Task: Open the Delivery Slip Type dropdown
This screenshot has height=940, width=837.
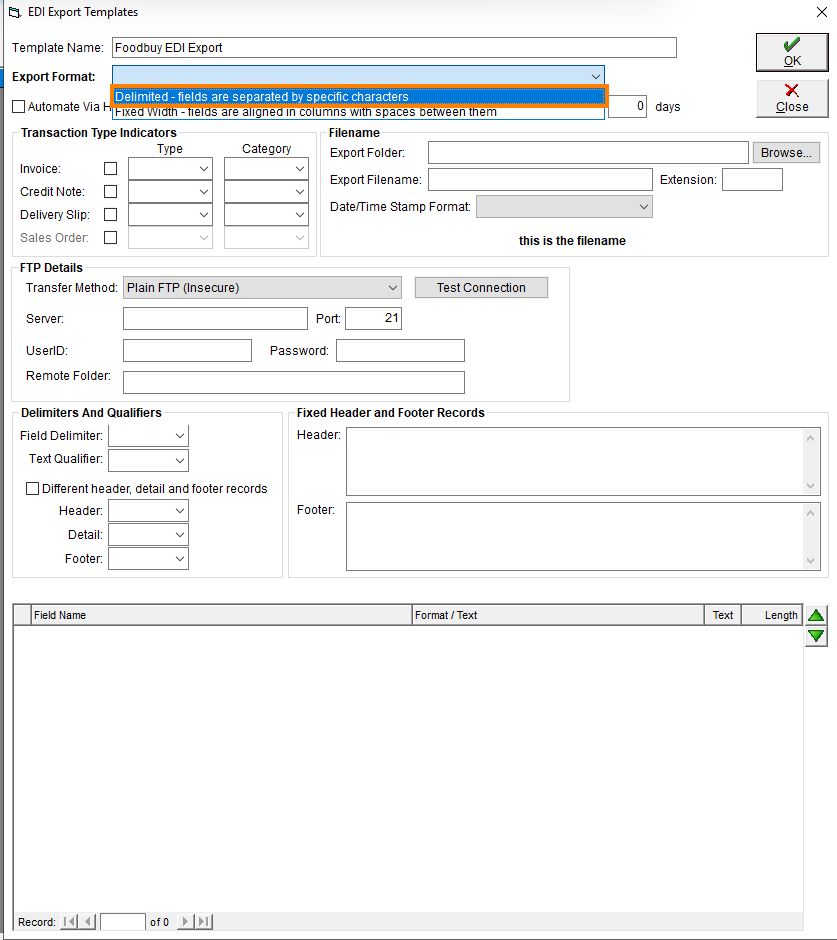Action: tap(170, 215)
